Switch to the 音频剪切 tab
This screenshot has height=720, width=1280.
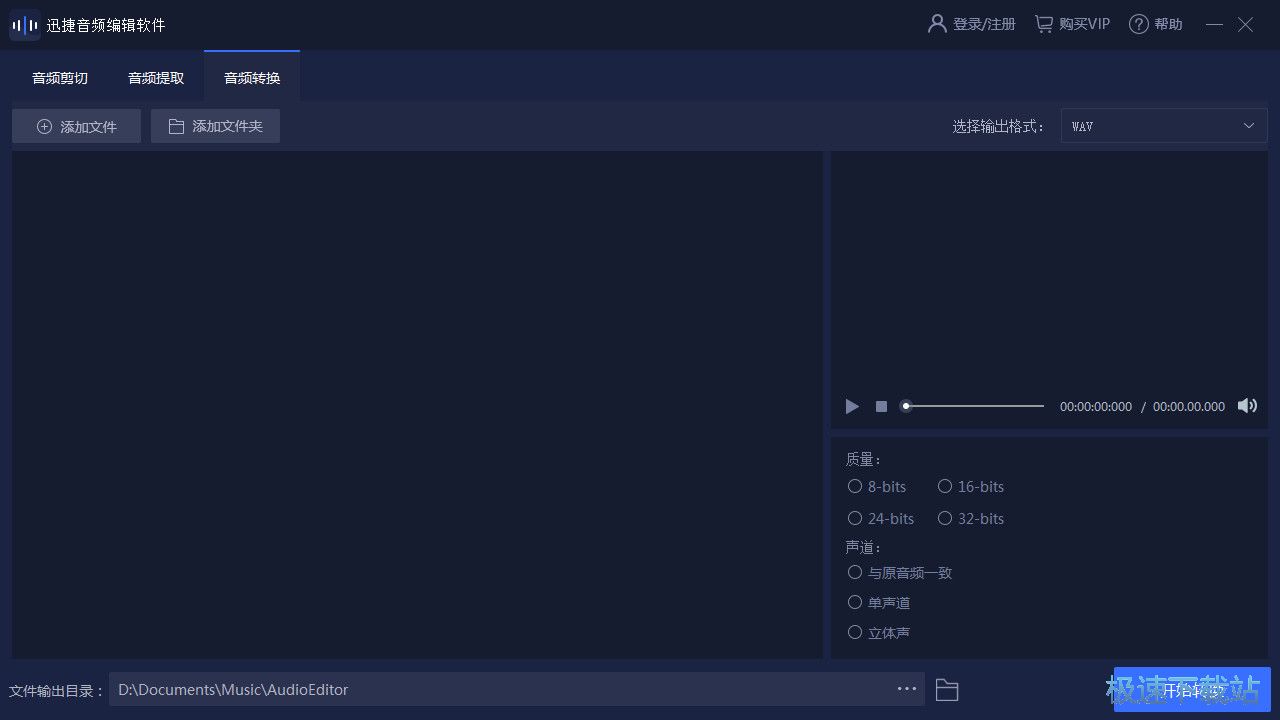tap(60, 78)
